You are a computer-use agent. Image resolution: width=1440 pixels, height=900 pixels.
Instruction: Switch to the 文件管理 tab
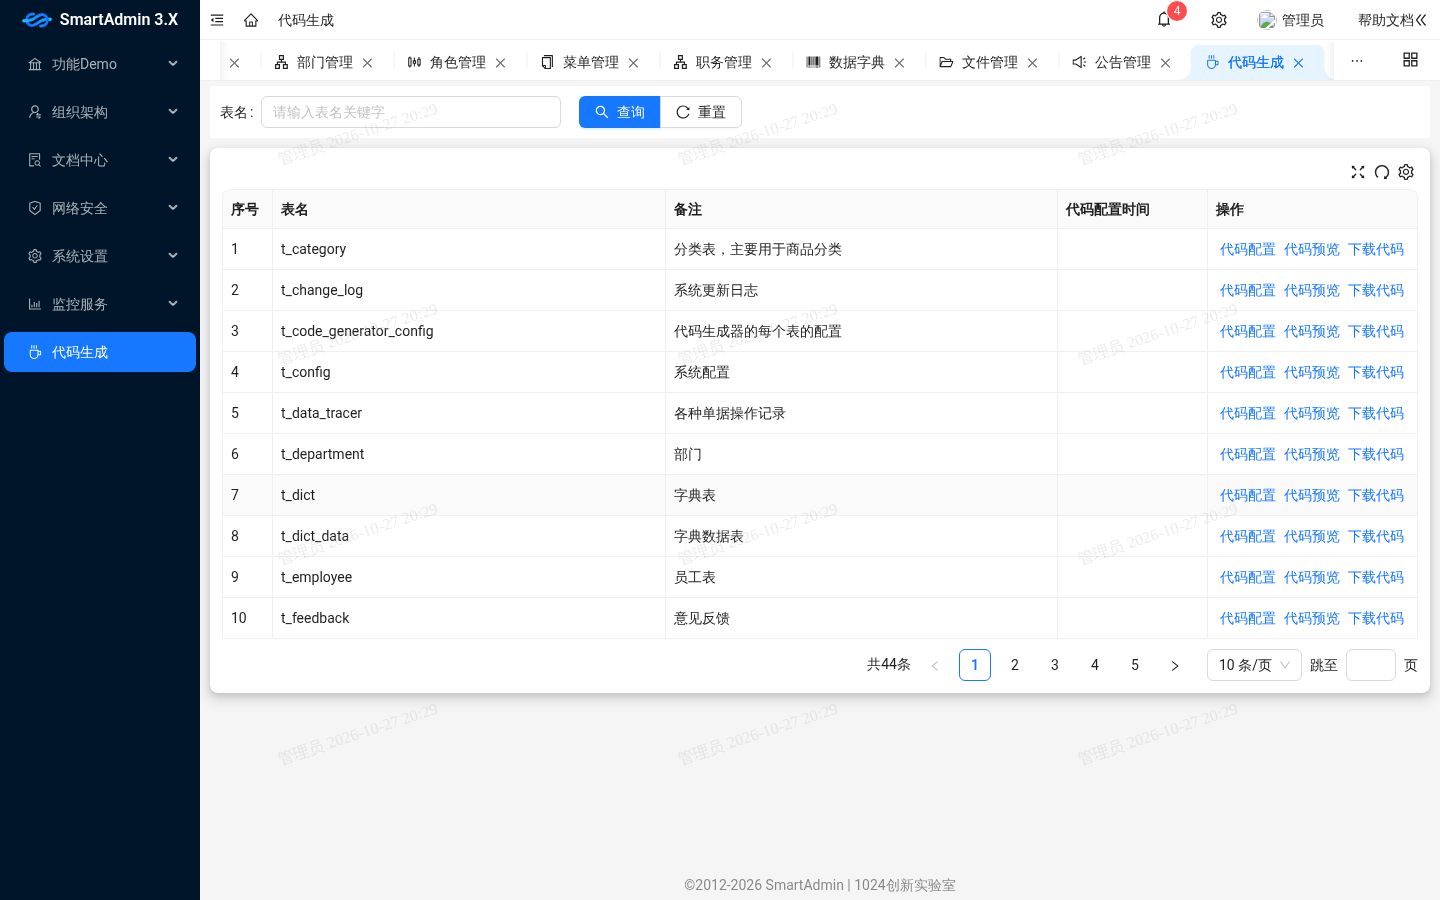pos(989,62)
